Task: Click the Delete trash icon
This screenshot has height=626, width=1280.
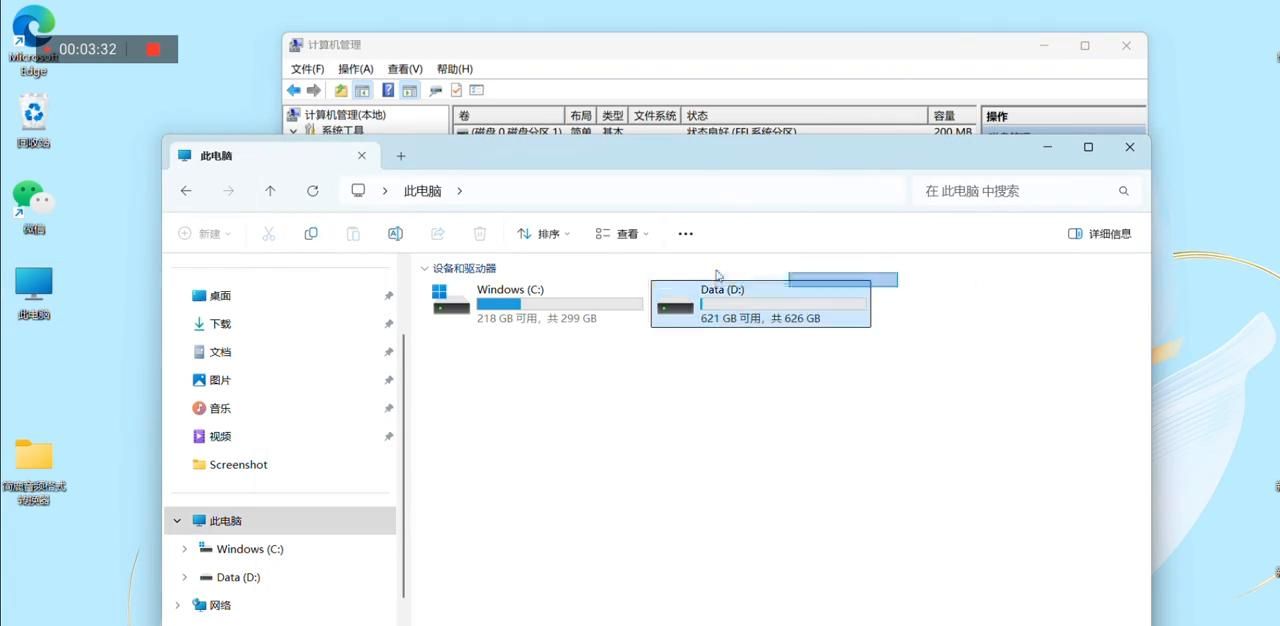Action: (x=479, y=233)
